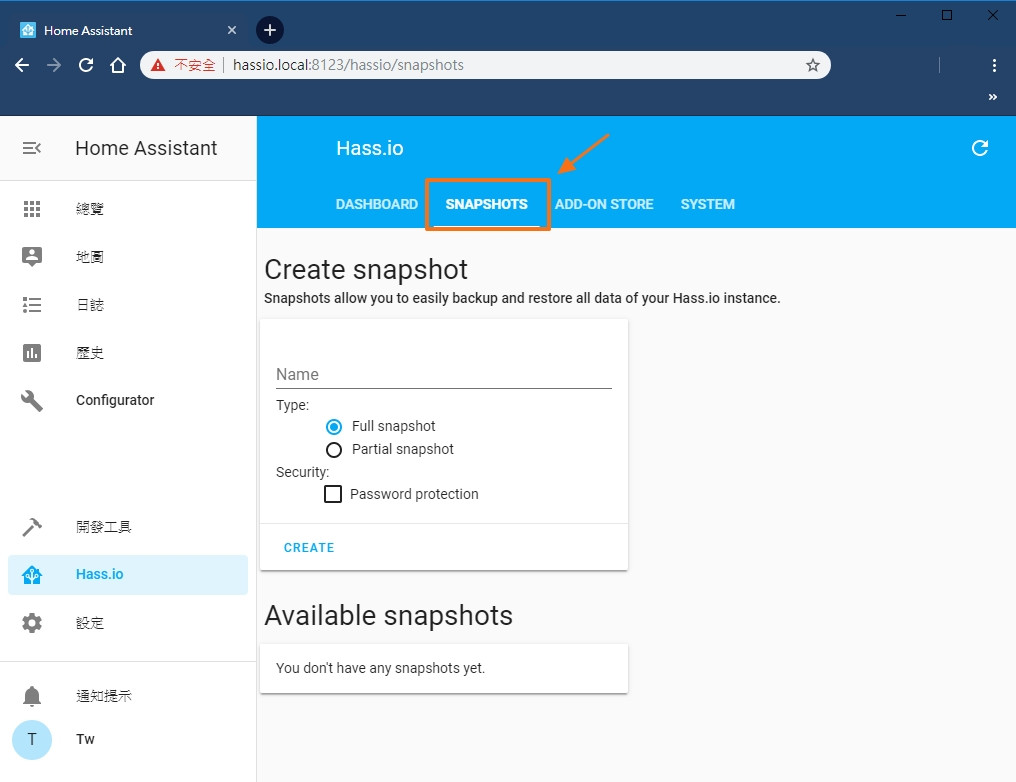Click the 通知提示 sidebar label

pyautogui.click(x=104, y=696)
